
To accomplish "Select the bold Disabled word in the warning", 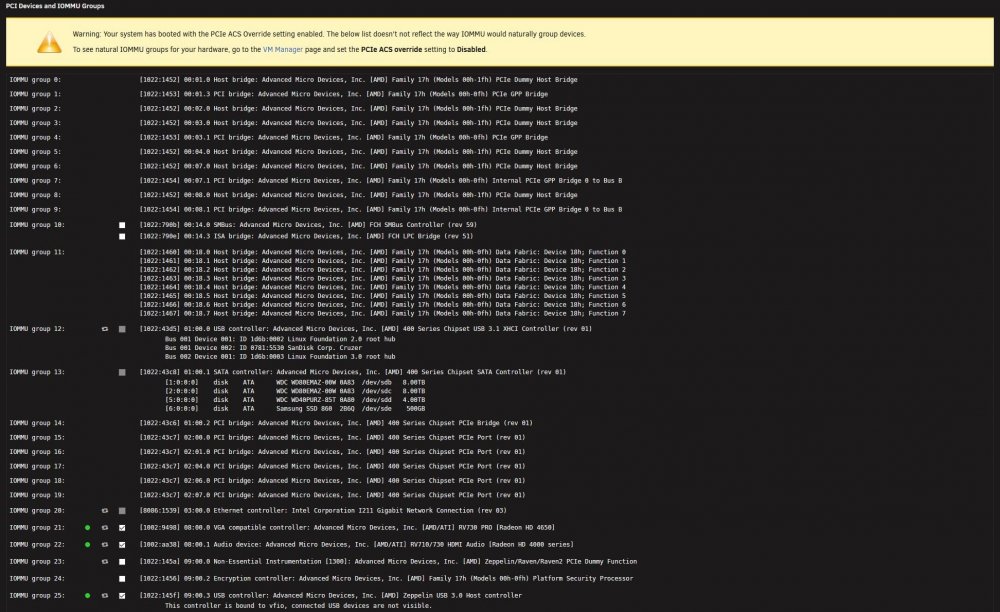I will [471, 50].
